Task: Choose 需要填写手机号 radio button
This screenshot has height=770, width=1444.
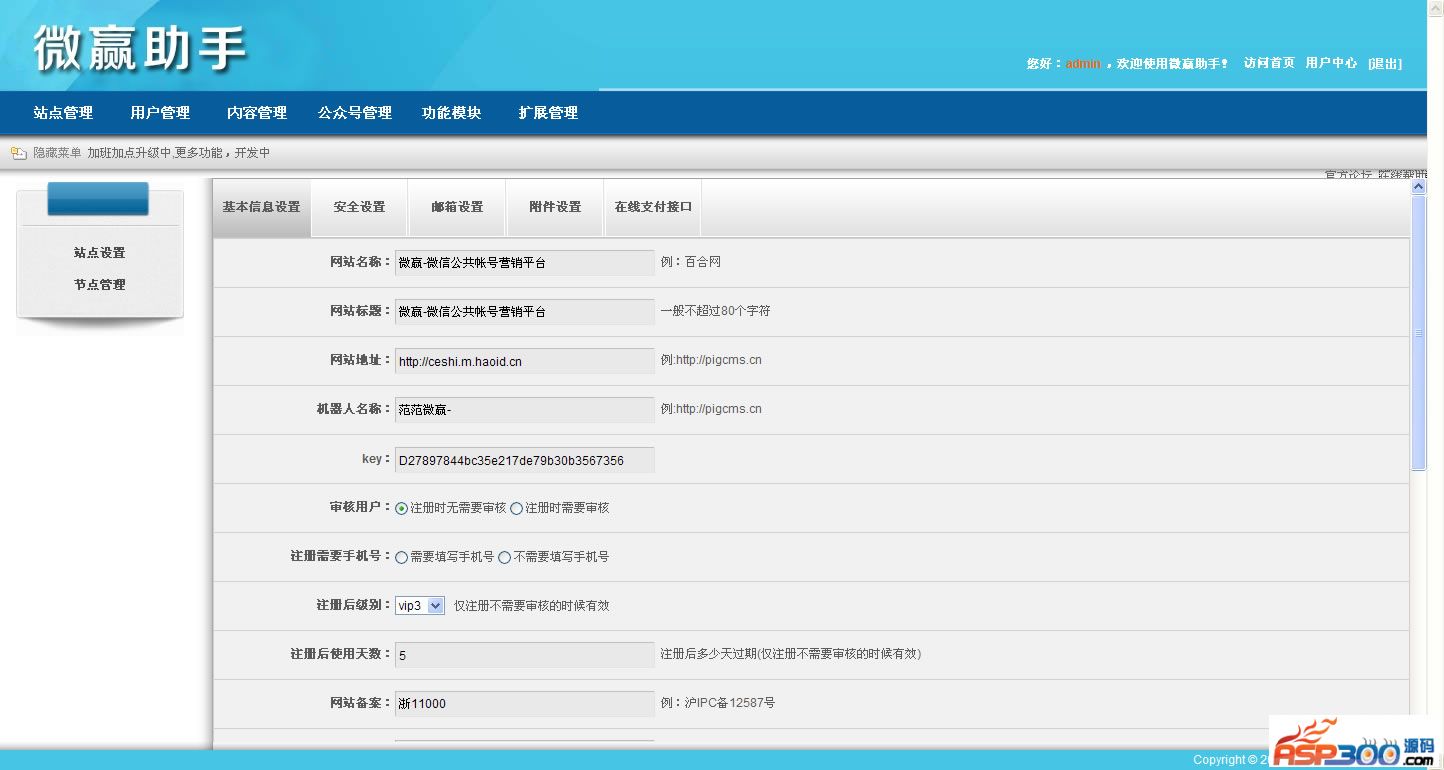Action: [x=402, y=557]
